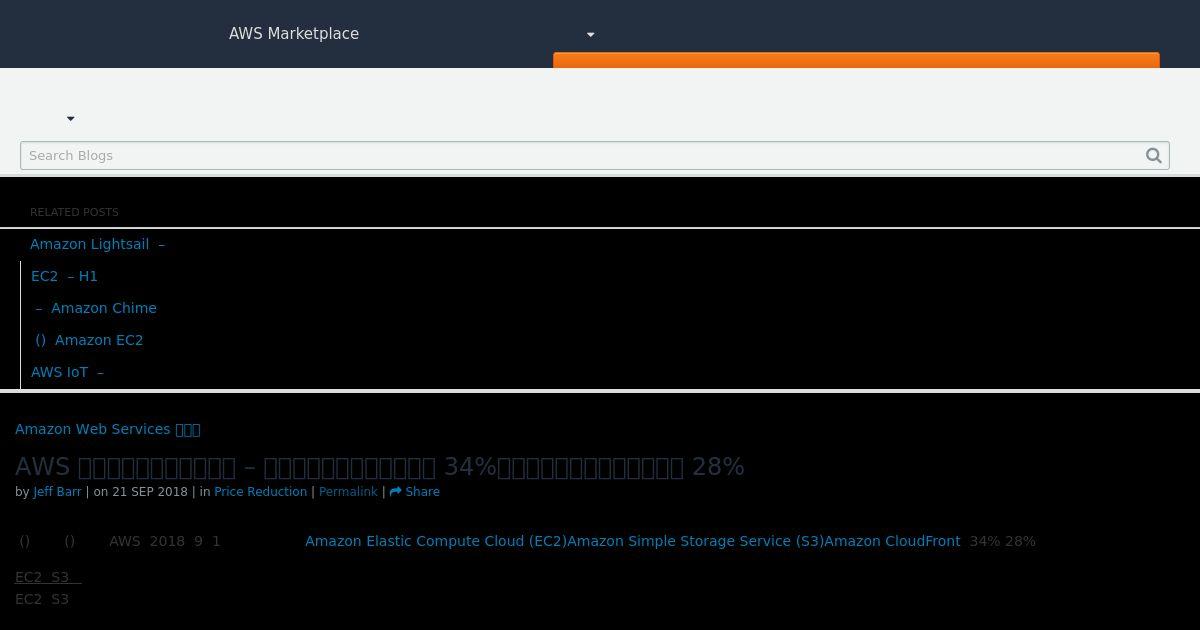Click the RELATED POSTS heading

coord(74,212)
